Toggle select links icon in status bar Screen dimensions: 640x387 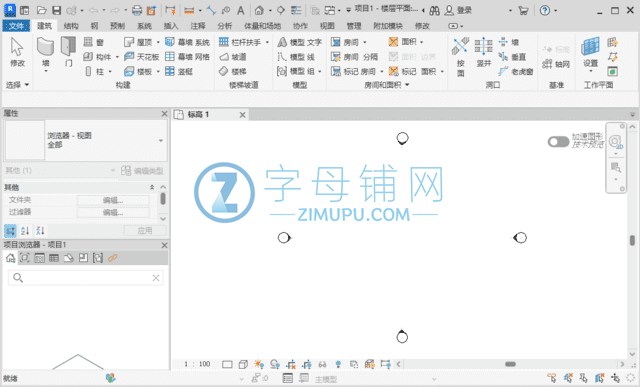pos(552,378)
